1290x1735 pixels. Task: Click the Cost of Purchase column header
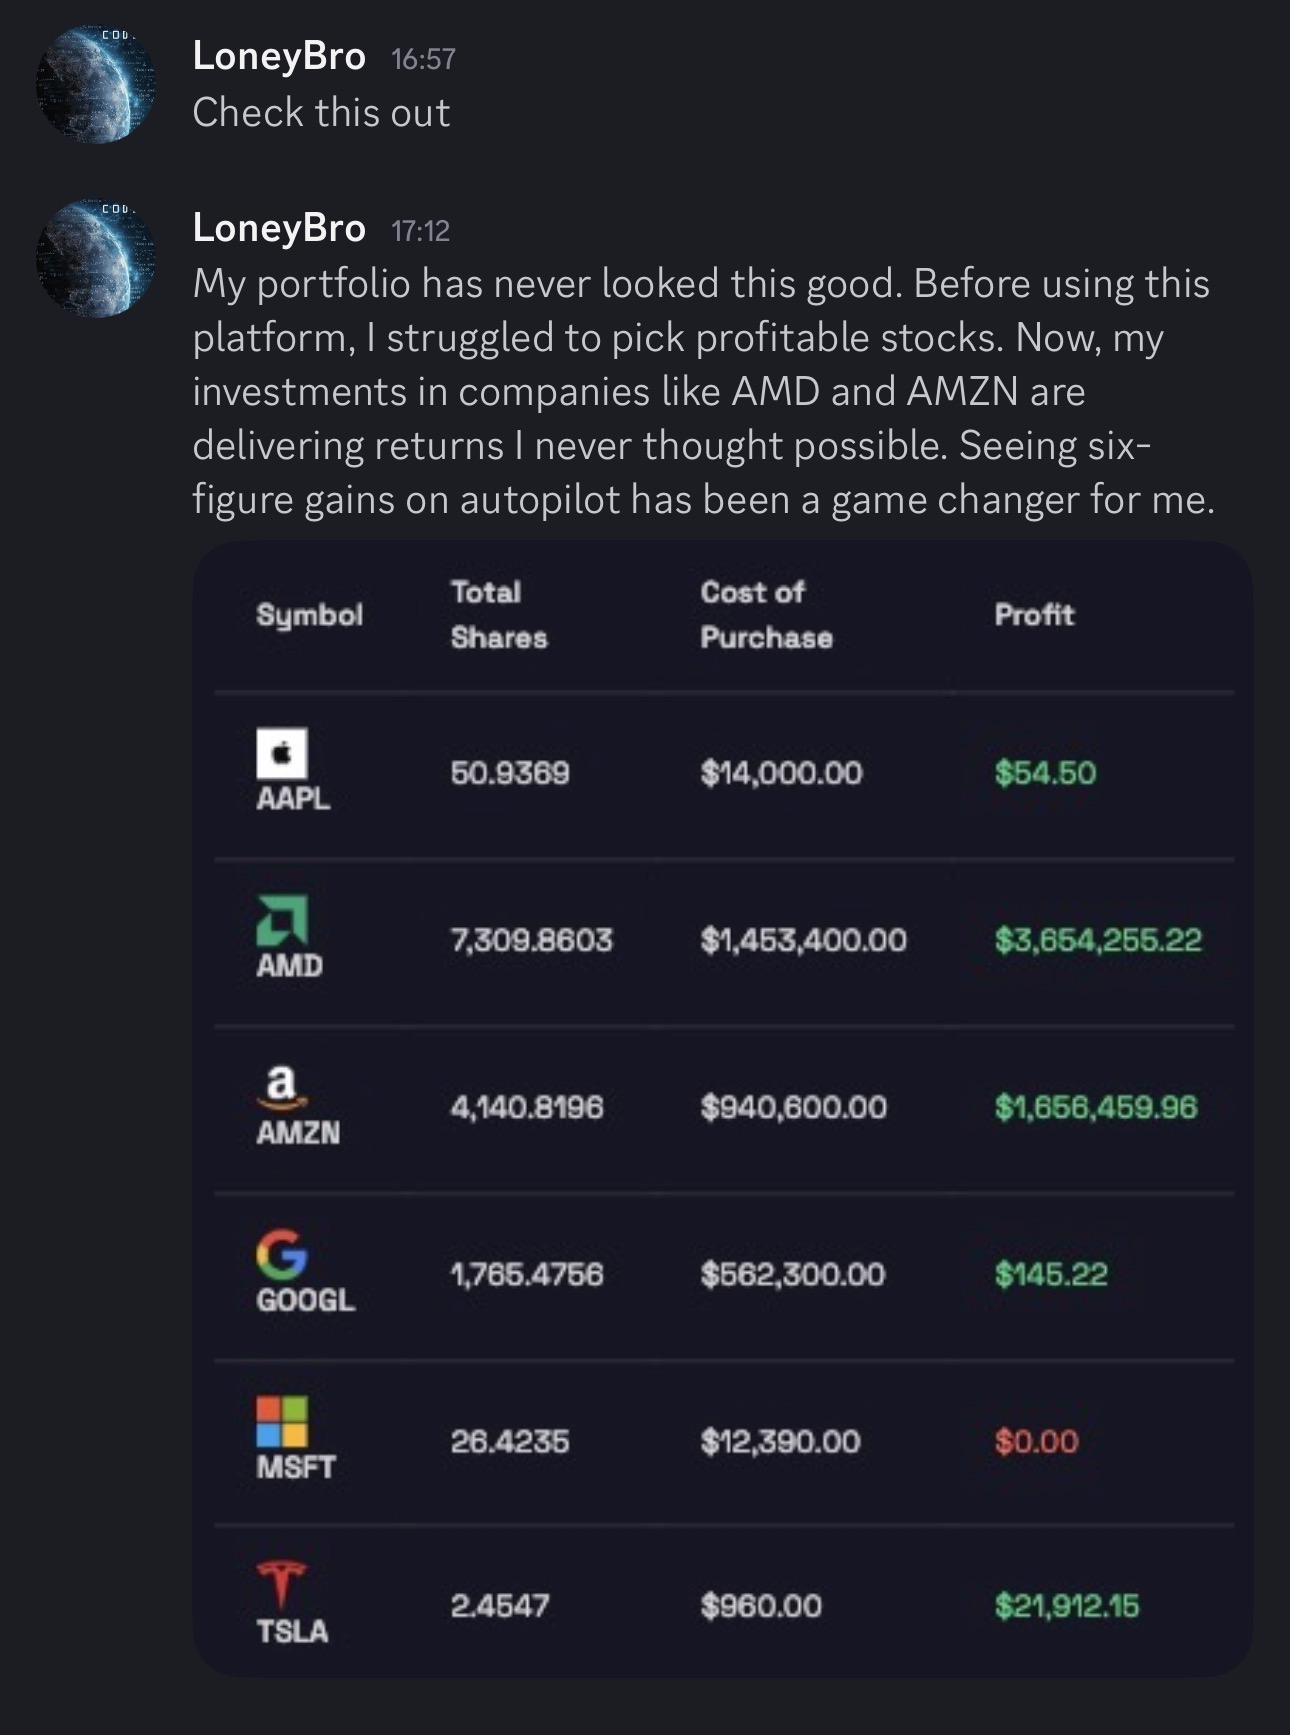point(766,614)
